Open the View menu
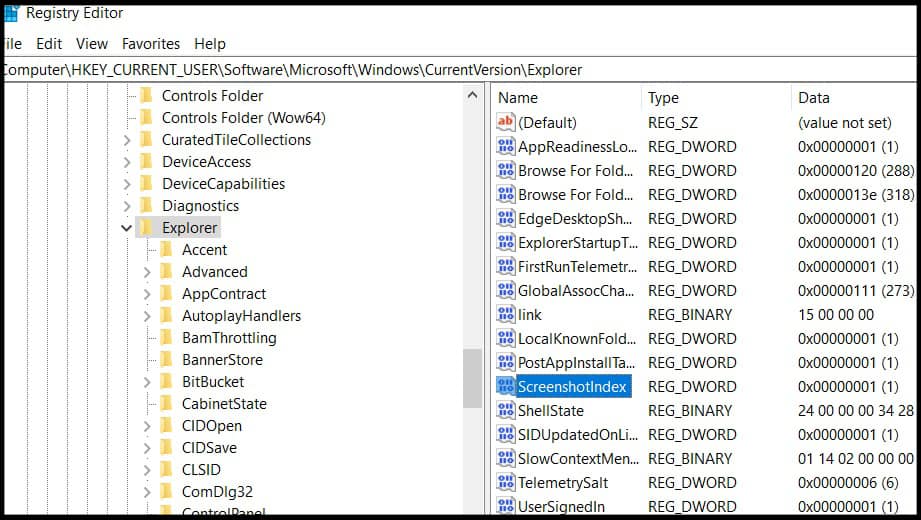The width and height of the screenshot is (921, 520). tap(92, 43)
